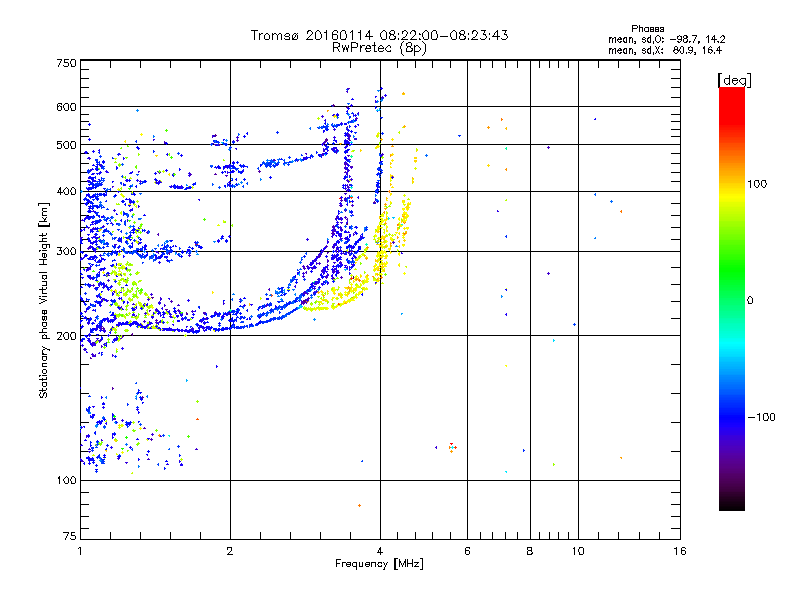800x600 pixels.
Task: Click the y-axis tick label "750"
Action: pos(66,63)
